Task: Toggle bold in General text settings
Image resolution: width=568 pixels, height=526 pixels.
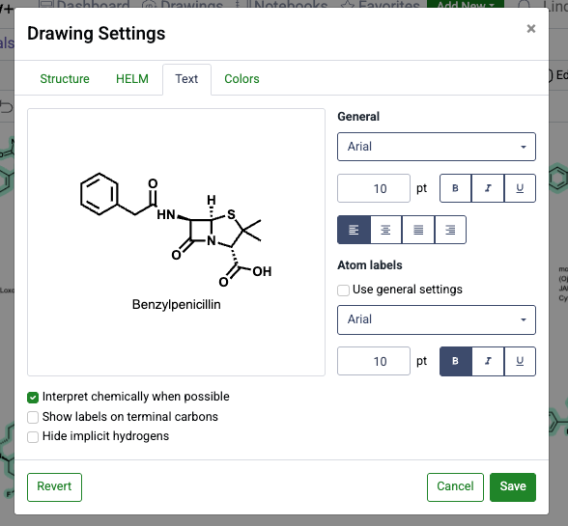Action: coord(455,188)
